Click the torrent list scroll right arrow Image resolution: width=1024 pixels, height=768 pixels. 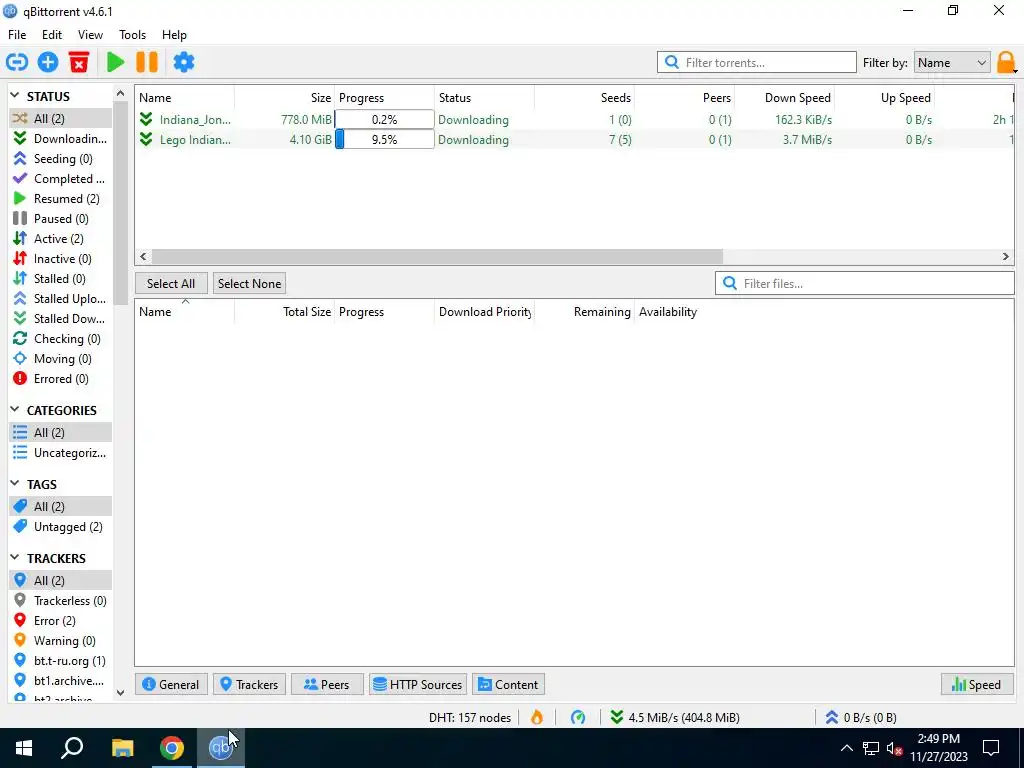click(1006, 257)
